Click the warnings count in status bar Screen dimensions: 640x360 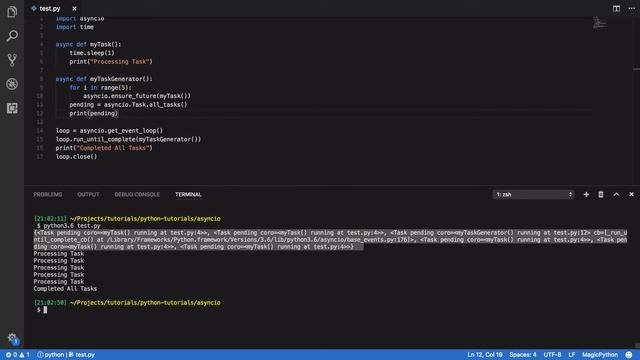click(24, 355)
